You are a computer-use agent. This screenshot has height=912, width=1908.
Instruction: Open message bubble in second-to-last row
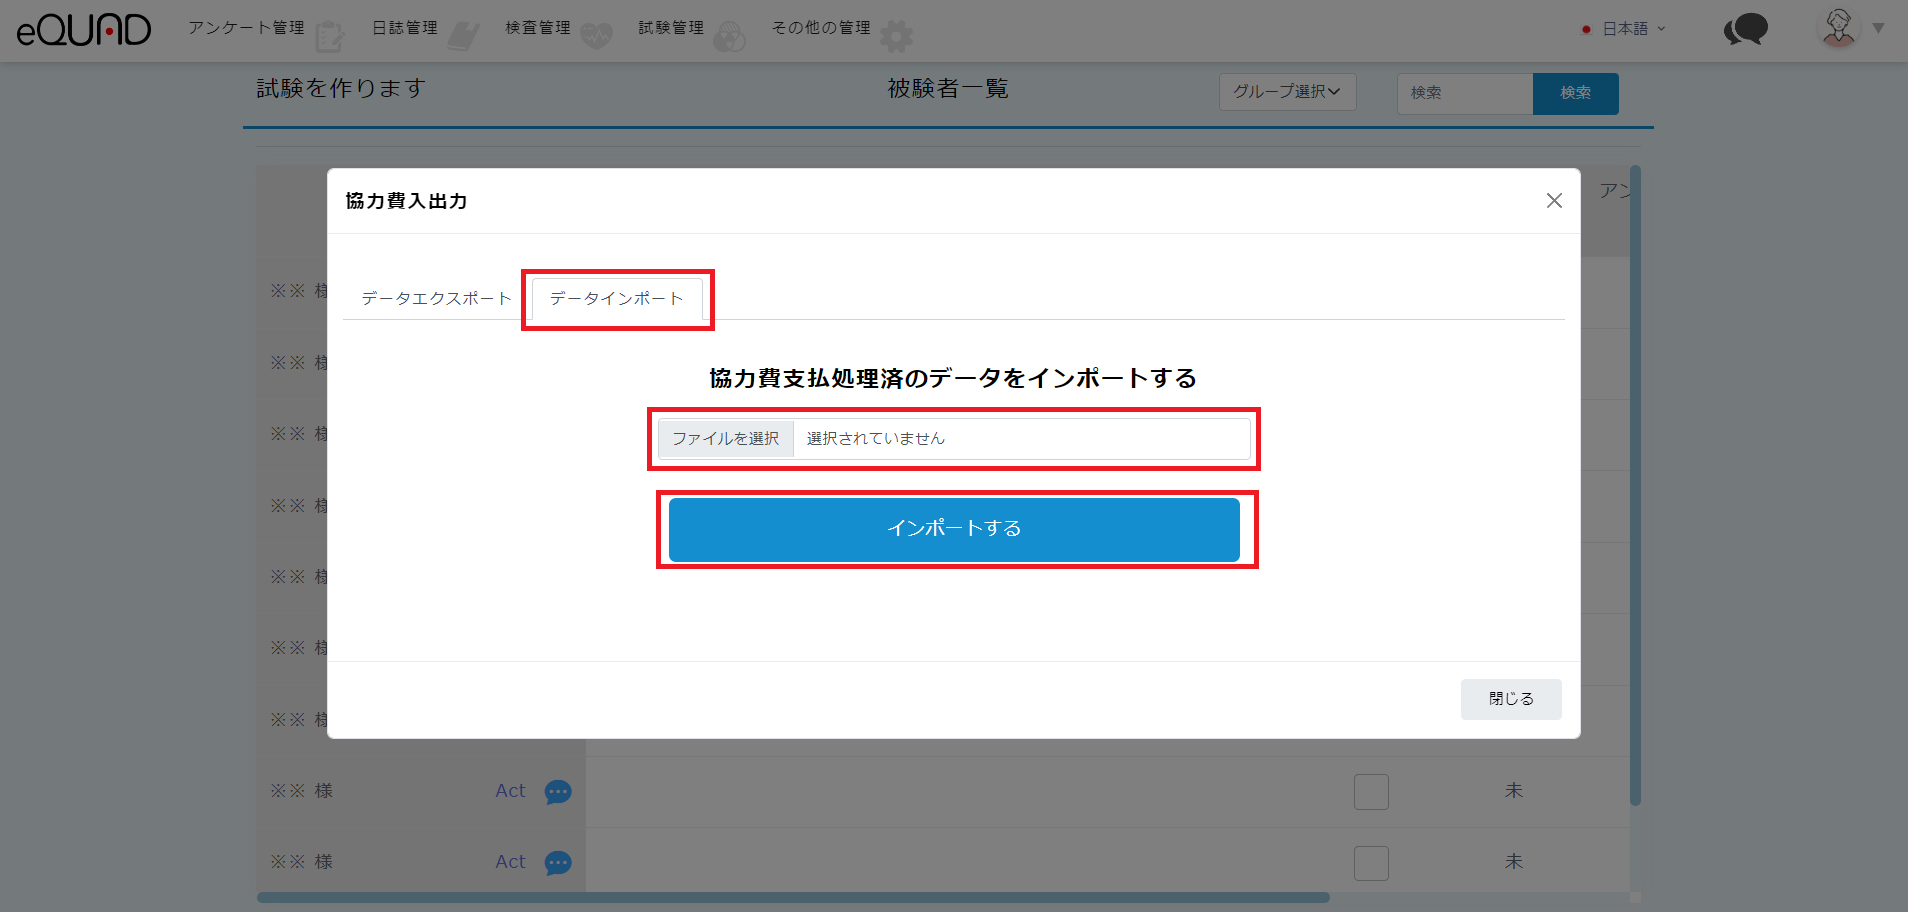point(558,792)
